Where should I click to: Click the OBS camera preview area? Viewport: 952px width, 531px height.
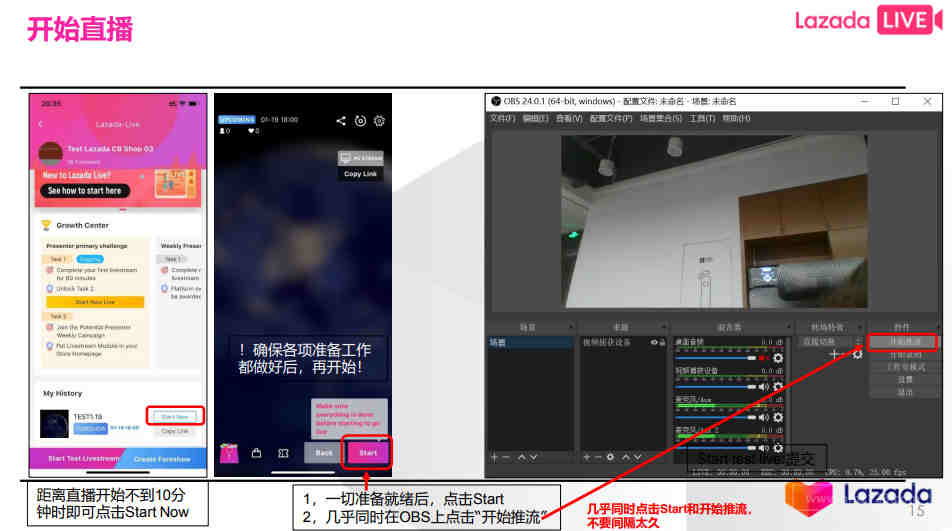714,222
